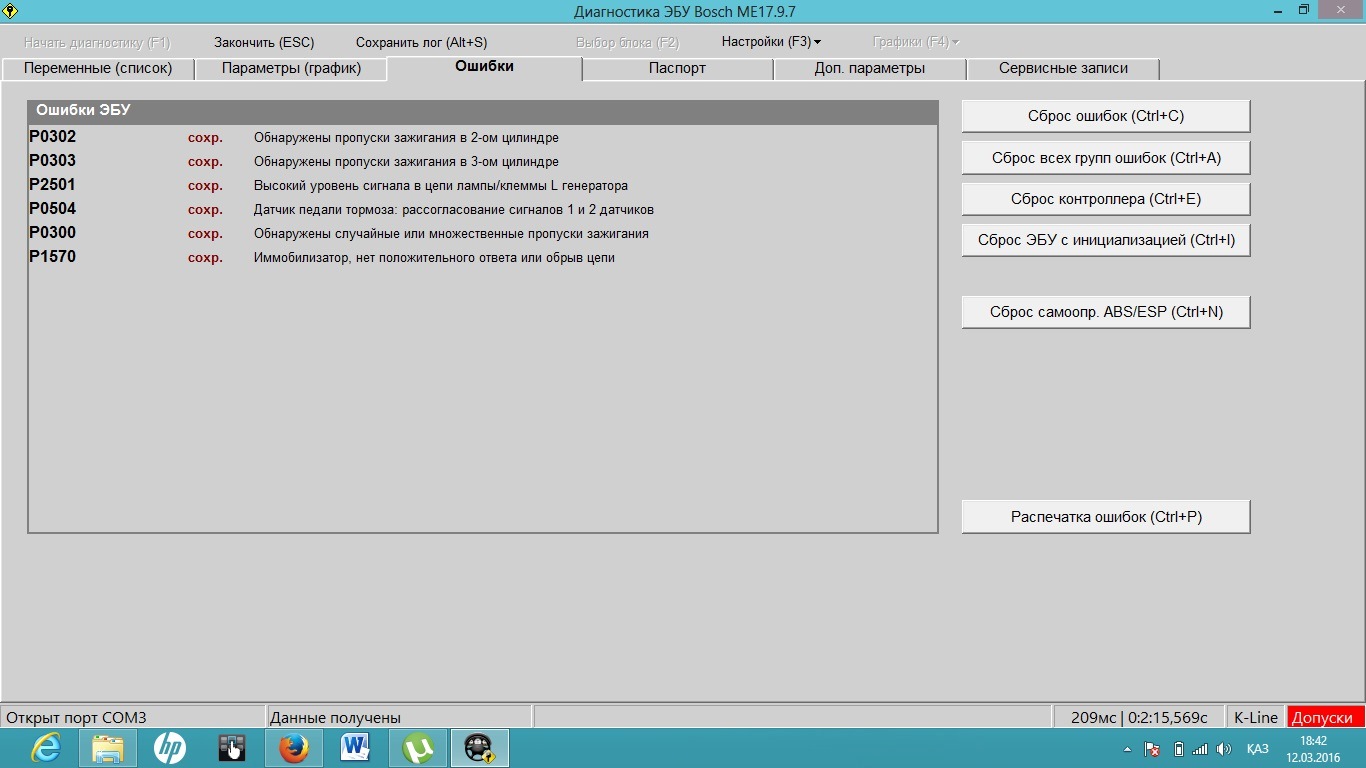The height and width of the screenshot is (768, 1366).
Task: Open the Доп. параметры tab
Action: tap(870, 68)
